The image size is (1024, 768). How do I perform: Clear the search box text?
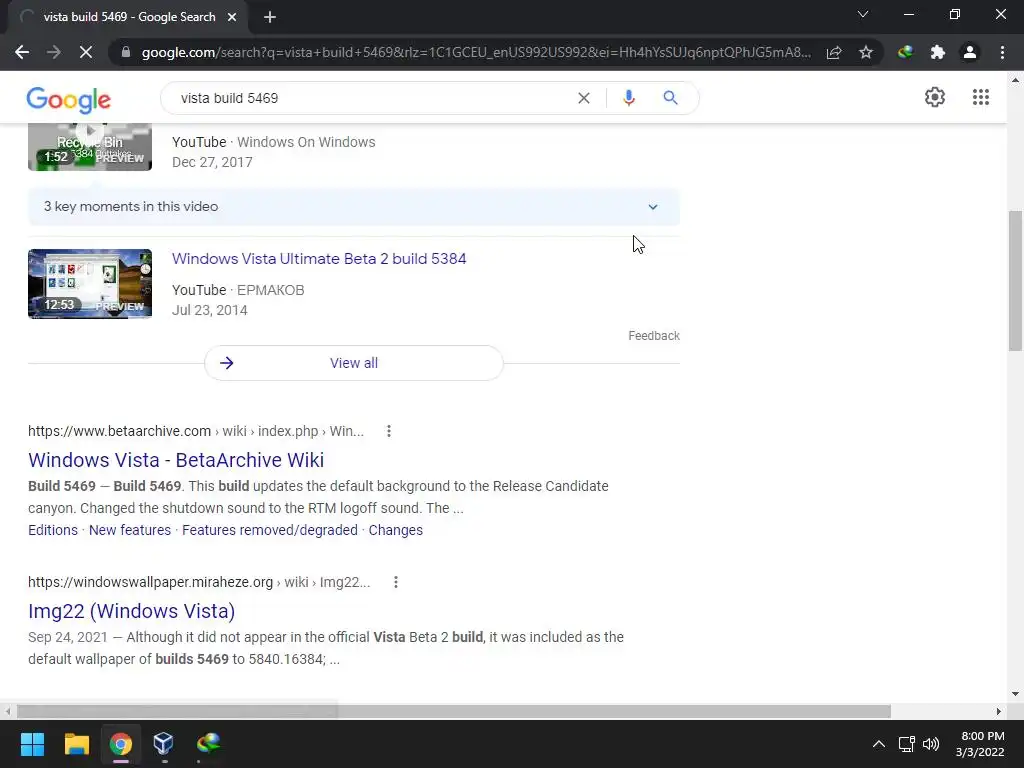[x=584, y=98]
